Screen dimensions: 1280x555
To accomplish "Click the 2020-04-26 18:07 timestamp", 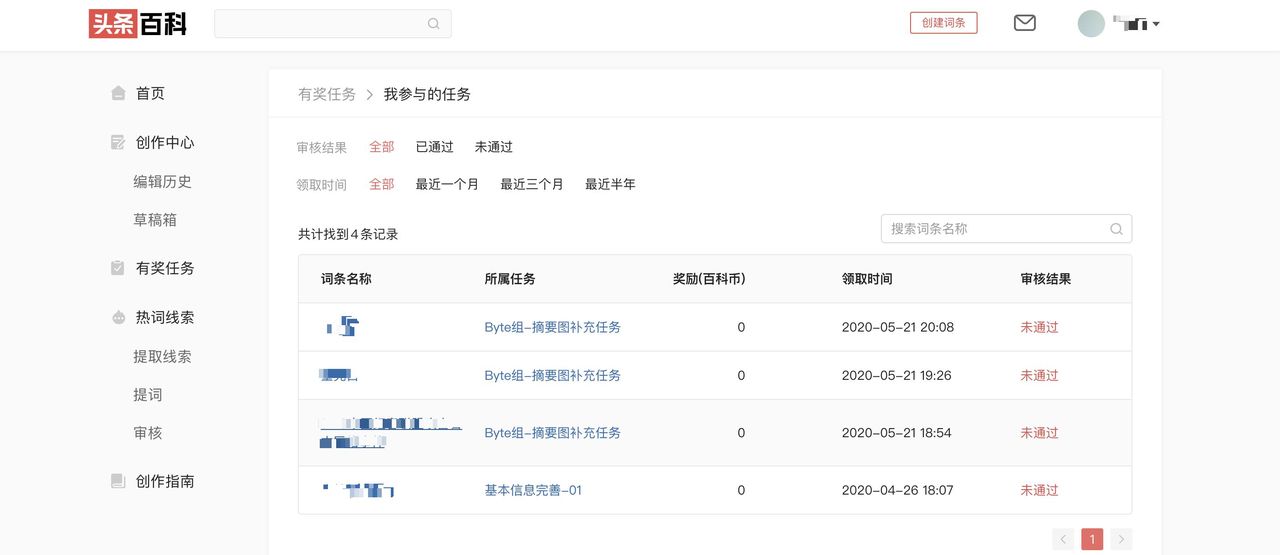I will point(898,490).
